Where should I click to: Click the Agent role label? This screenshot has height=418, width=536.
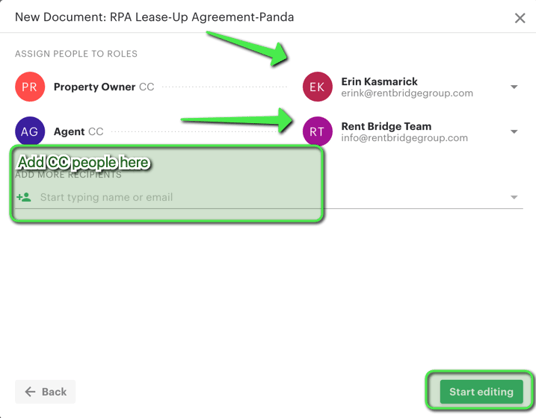pos(69,132)
